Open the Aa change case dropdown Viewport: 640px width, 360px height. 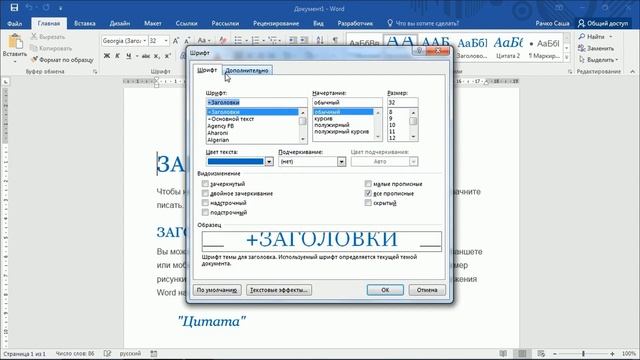204,41
